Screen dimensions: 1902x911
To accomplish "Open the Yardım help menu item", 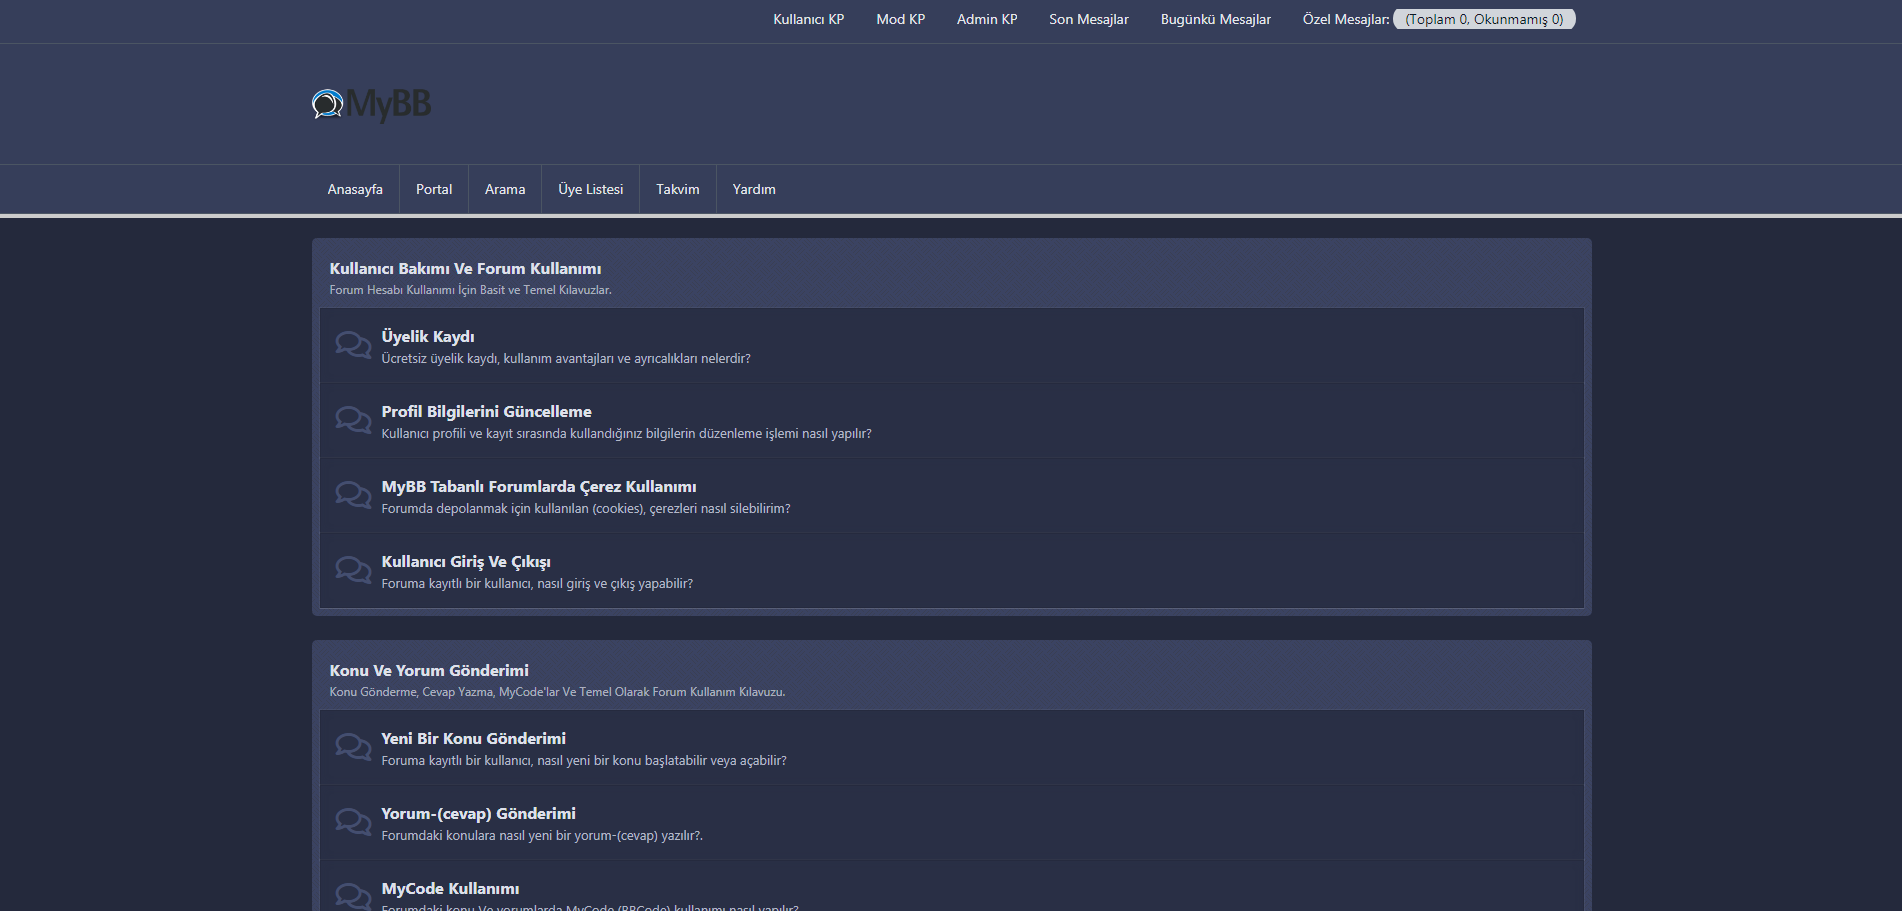I will point(754,189).
